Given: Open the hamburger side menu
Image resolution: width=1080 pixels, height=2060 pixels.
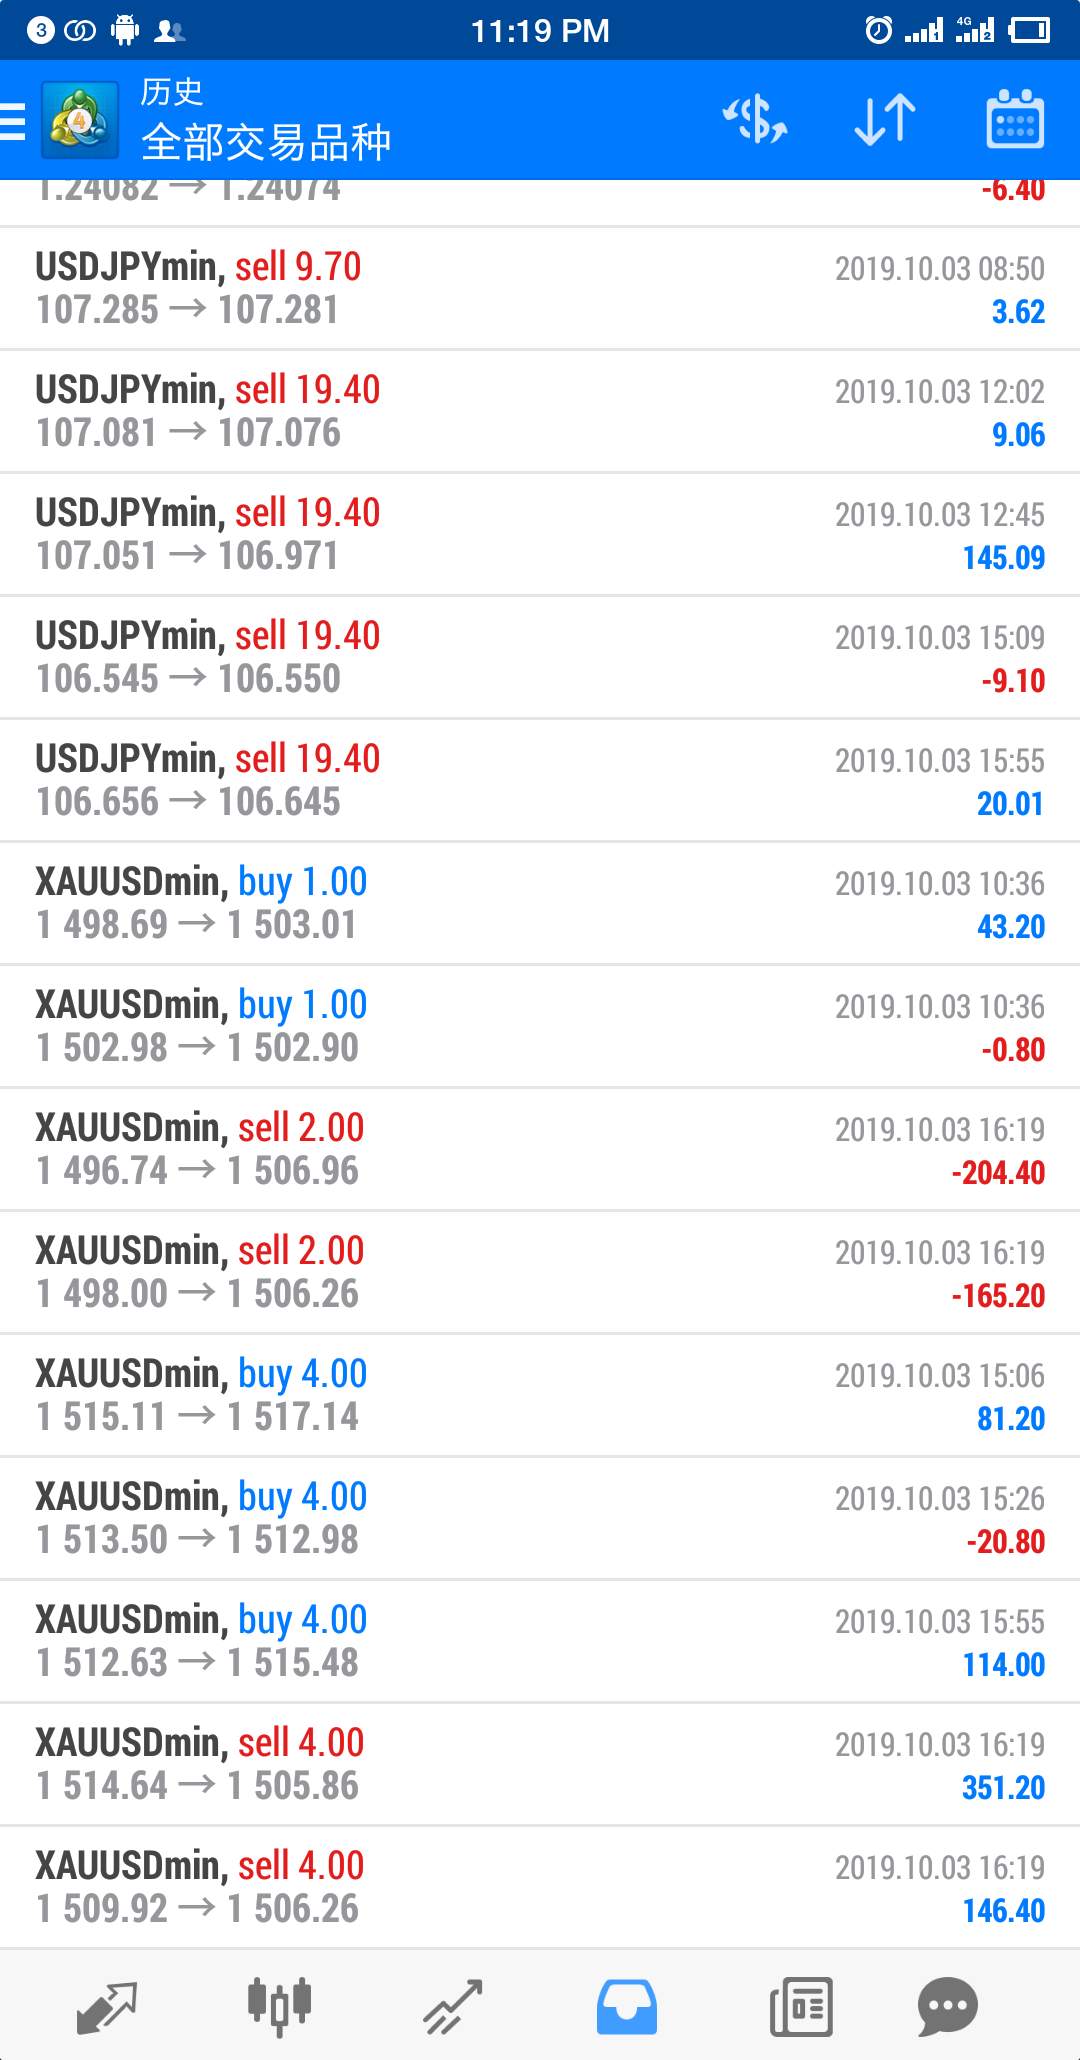Looking at the screenshot, I should [12, 120].
